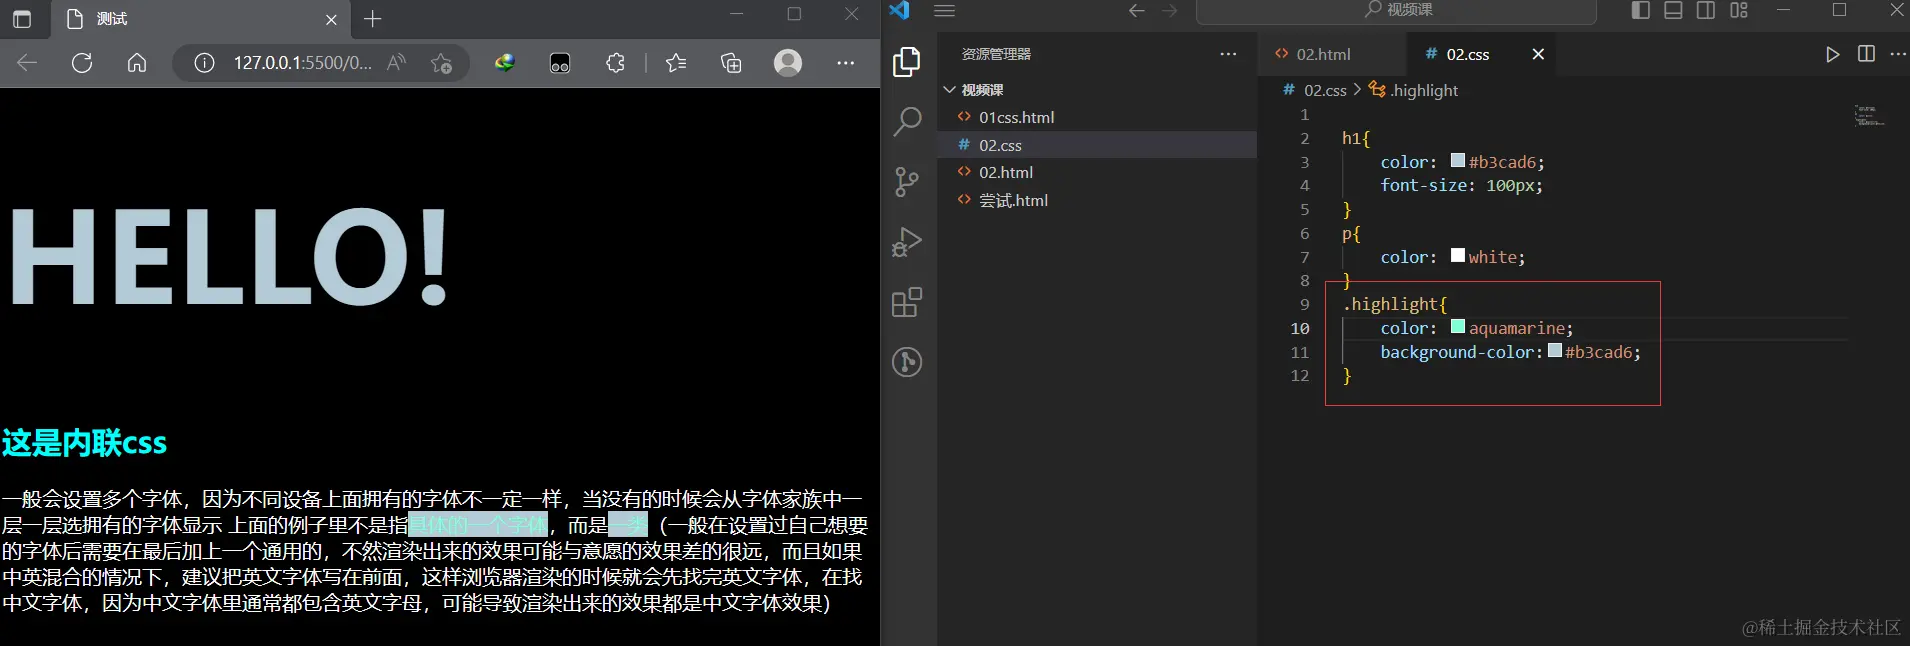Split the editor to the right
This screenshot has height=646, width=1910.
pos(1866,54)
